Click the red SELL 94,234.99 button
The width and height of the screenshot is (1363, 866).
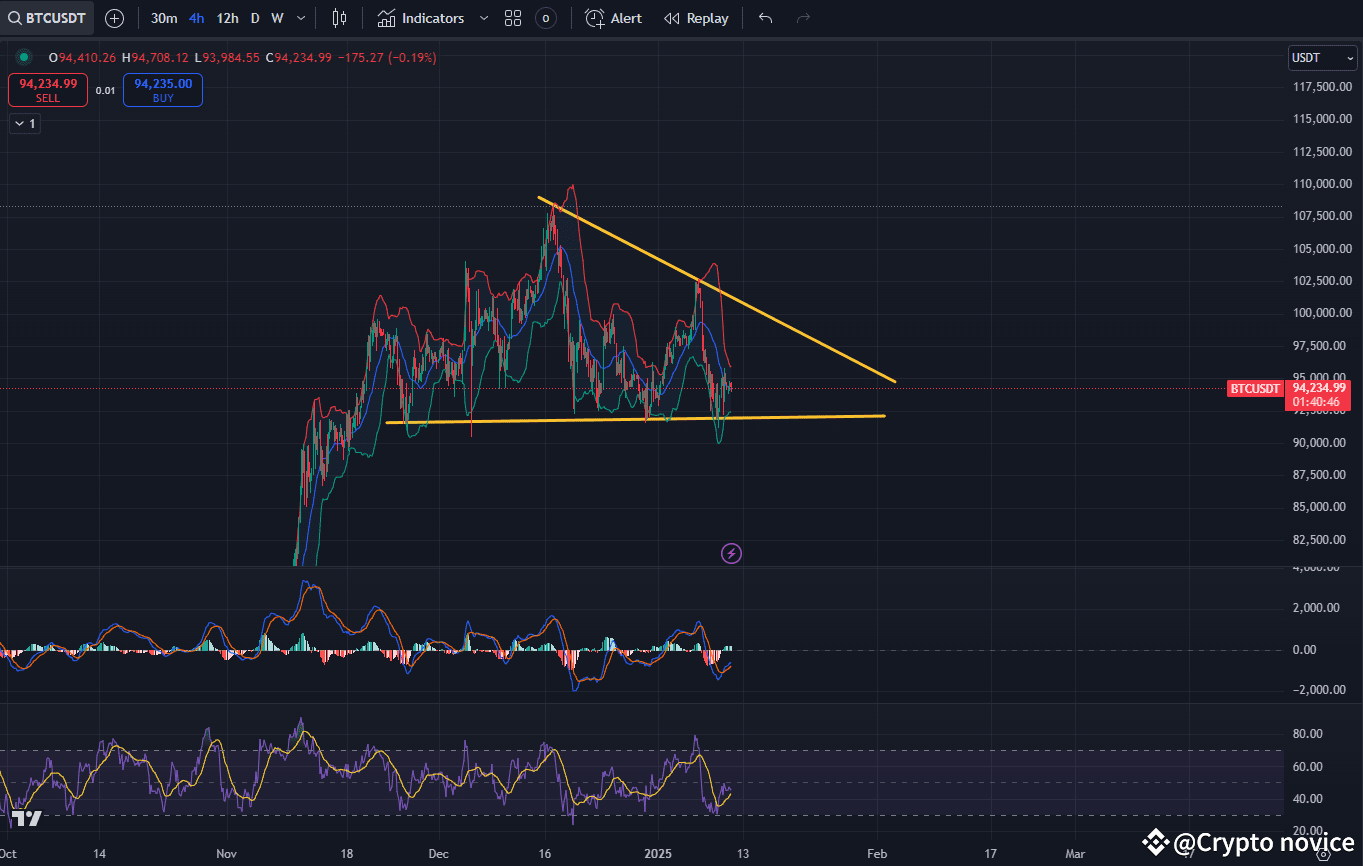(48, 90)
